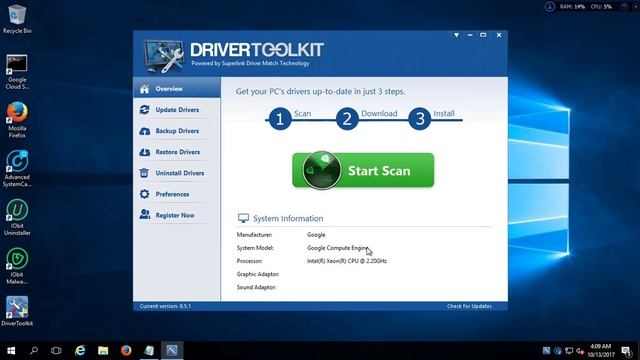Click the 'Current version: 8.5.1' status text
This screenshot has width=640, height=360.
[x=165, y=306]
